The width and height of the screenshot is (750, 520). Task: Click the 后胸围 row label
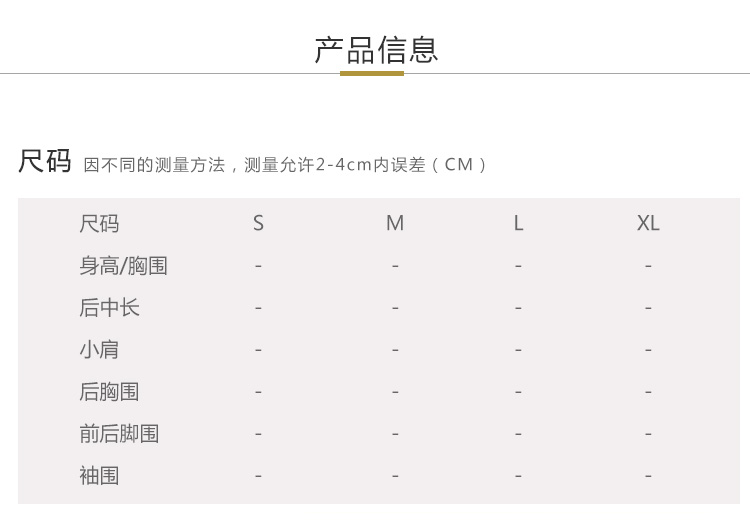point(109,392)
